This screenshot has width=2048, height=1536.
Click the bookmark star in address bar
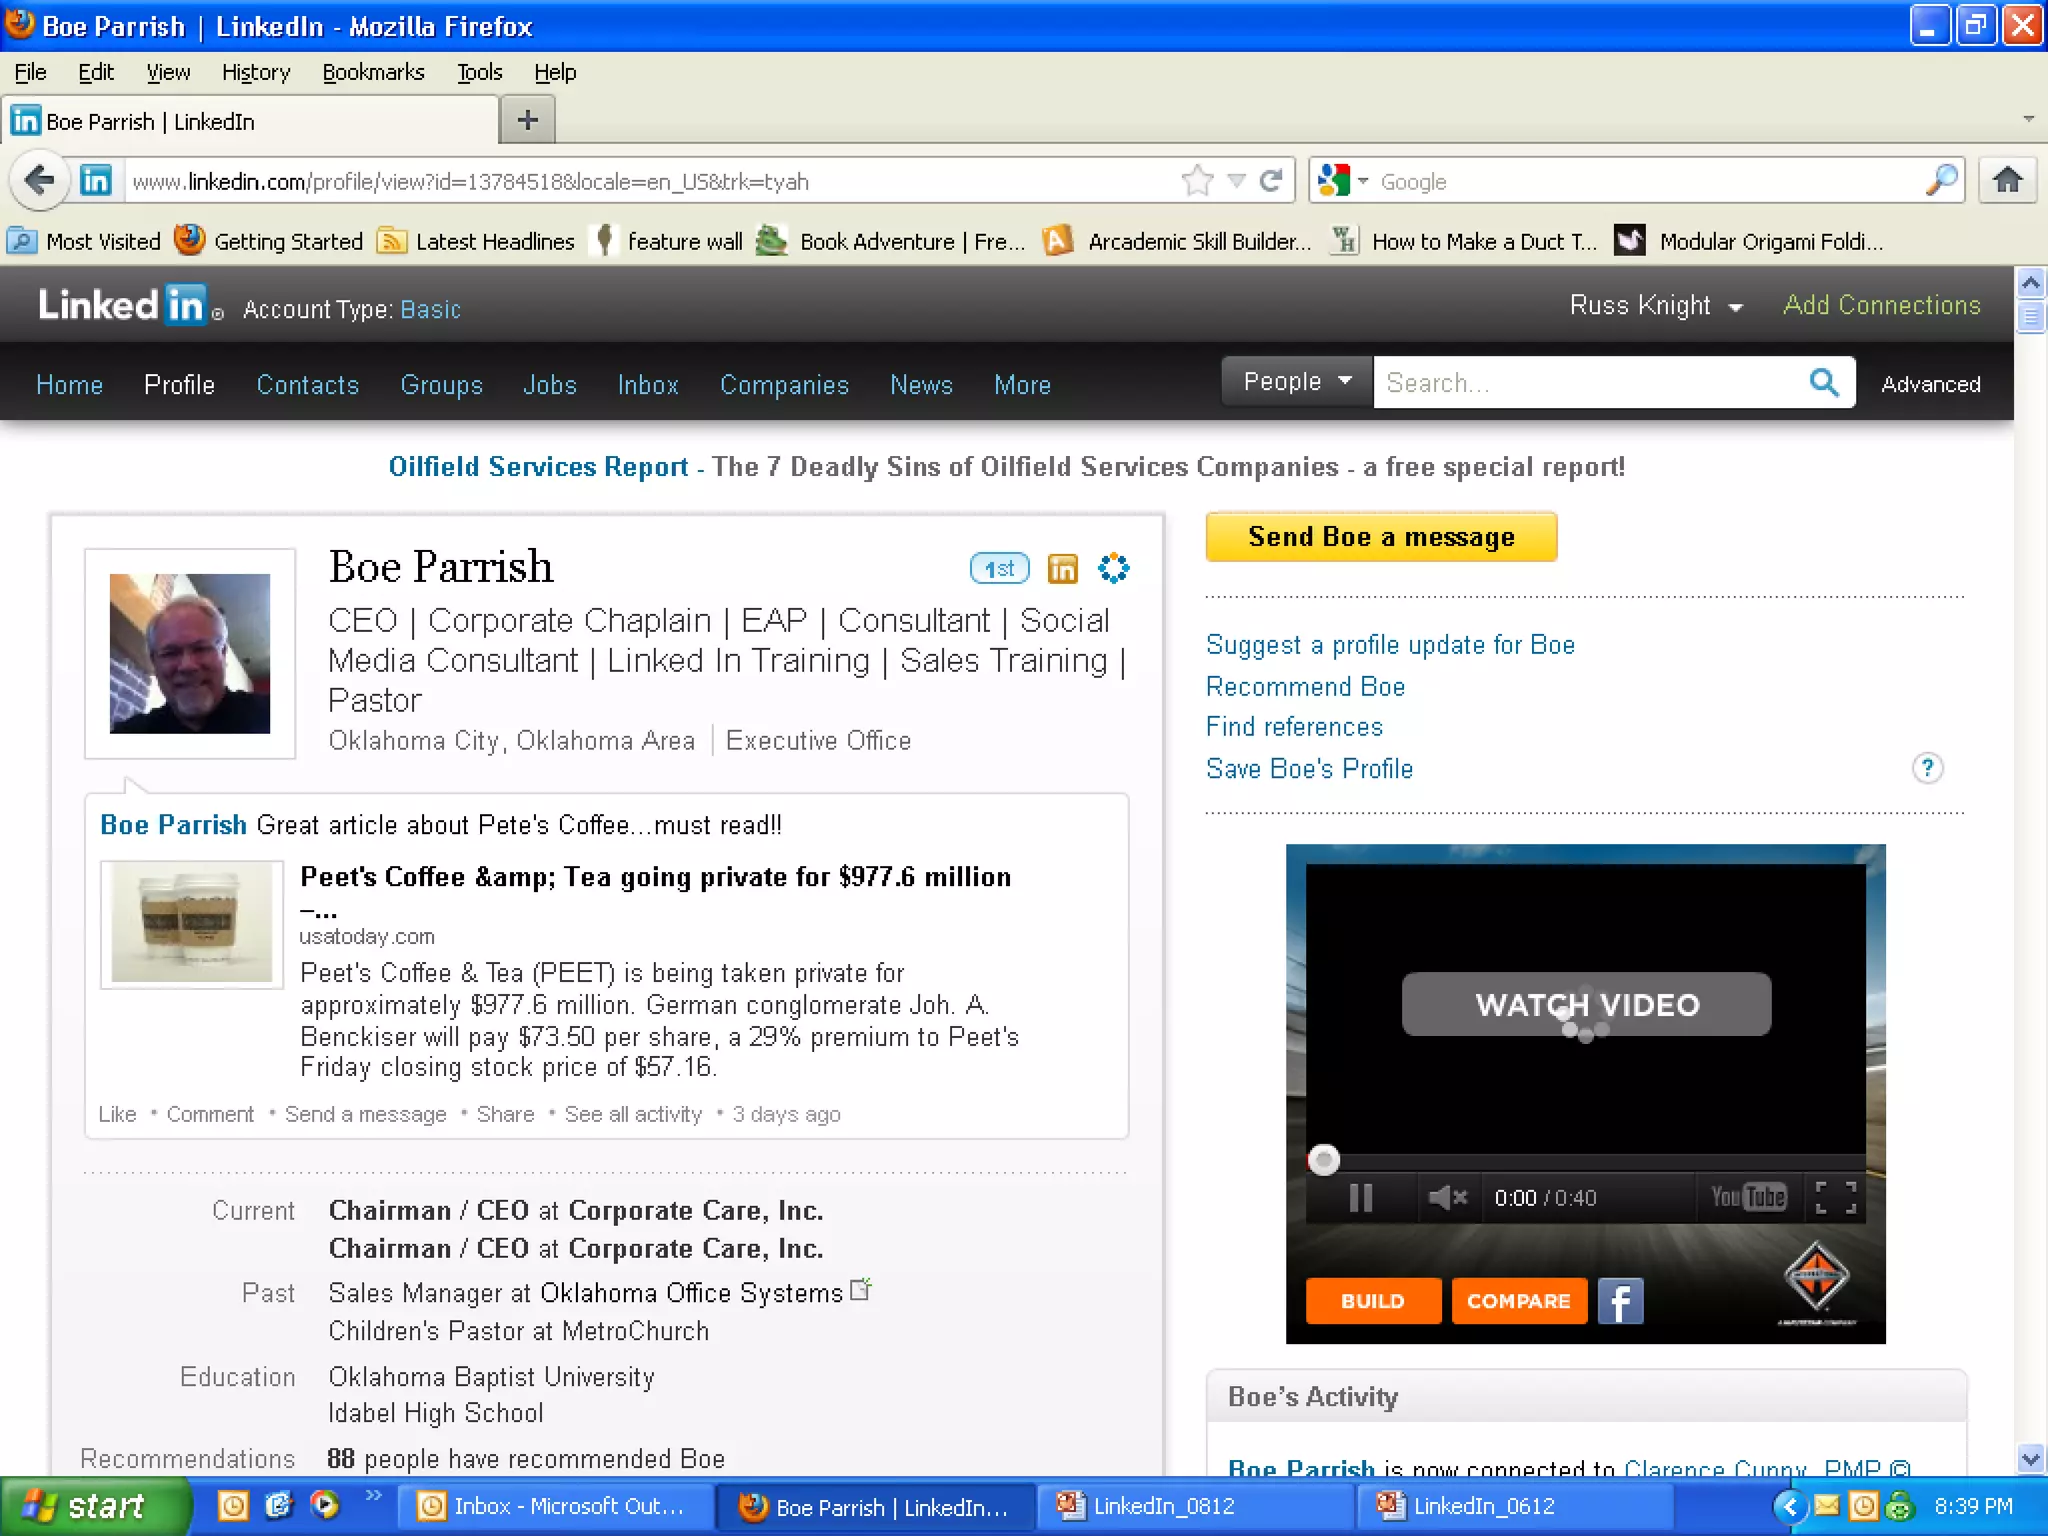click(1196, 181)
